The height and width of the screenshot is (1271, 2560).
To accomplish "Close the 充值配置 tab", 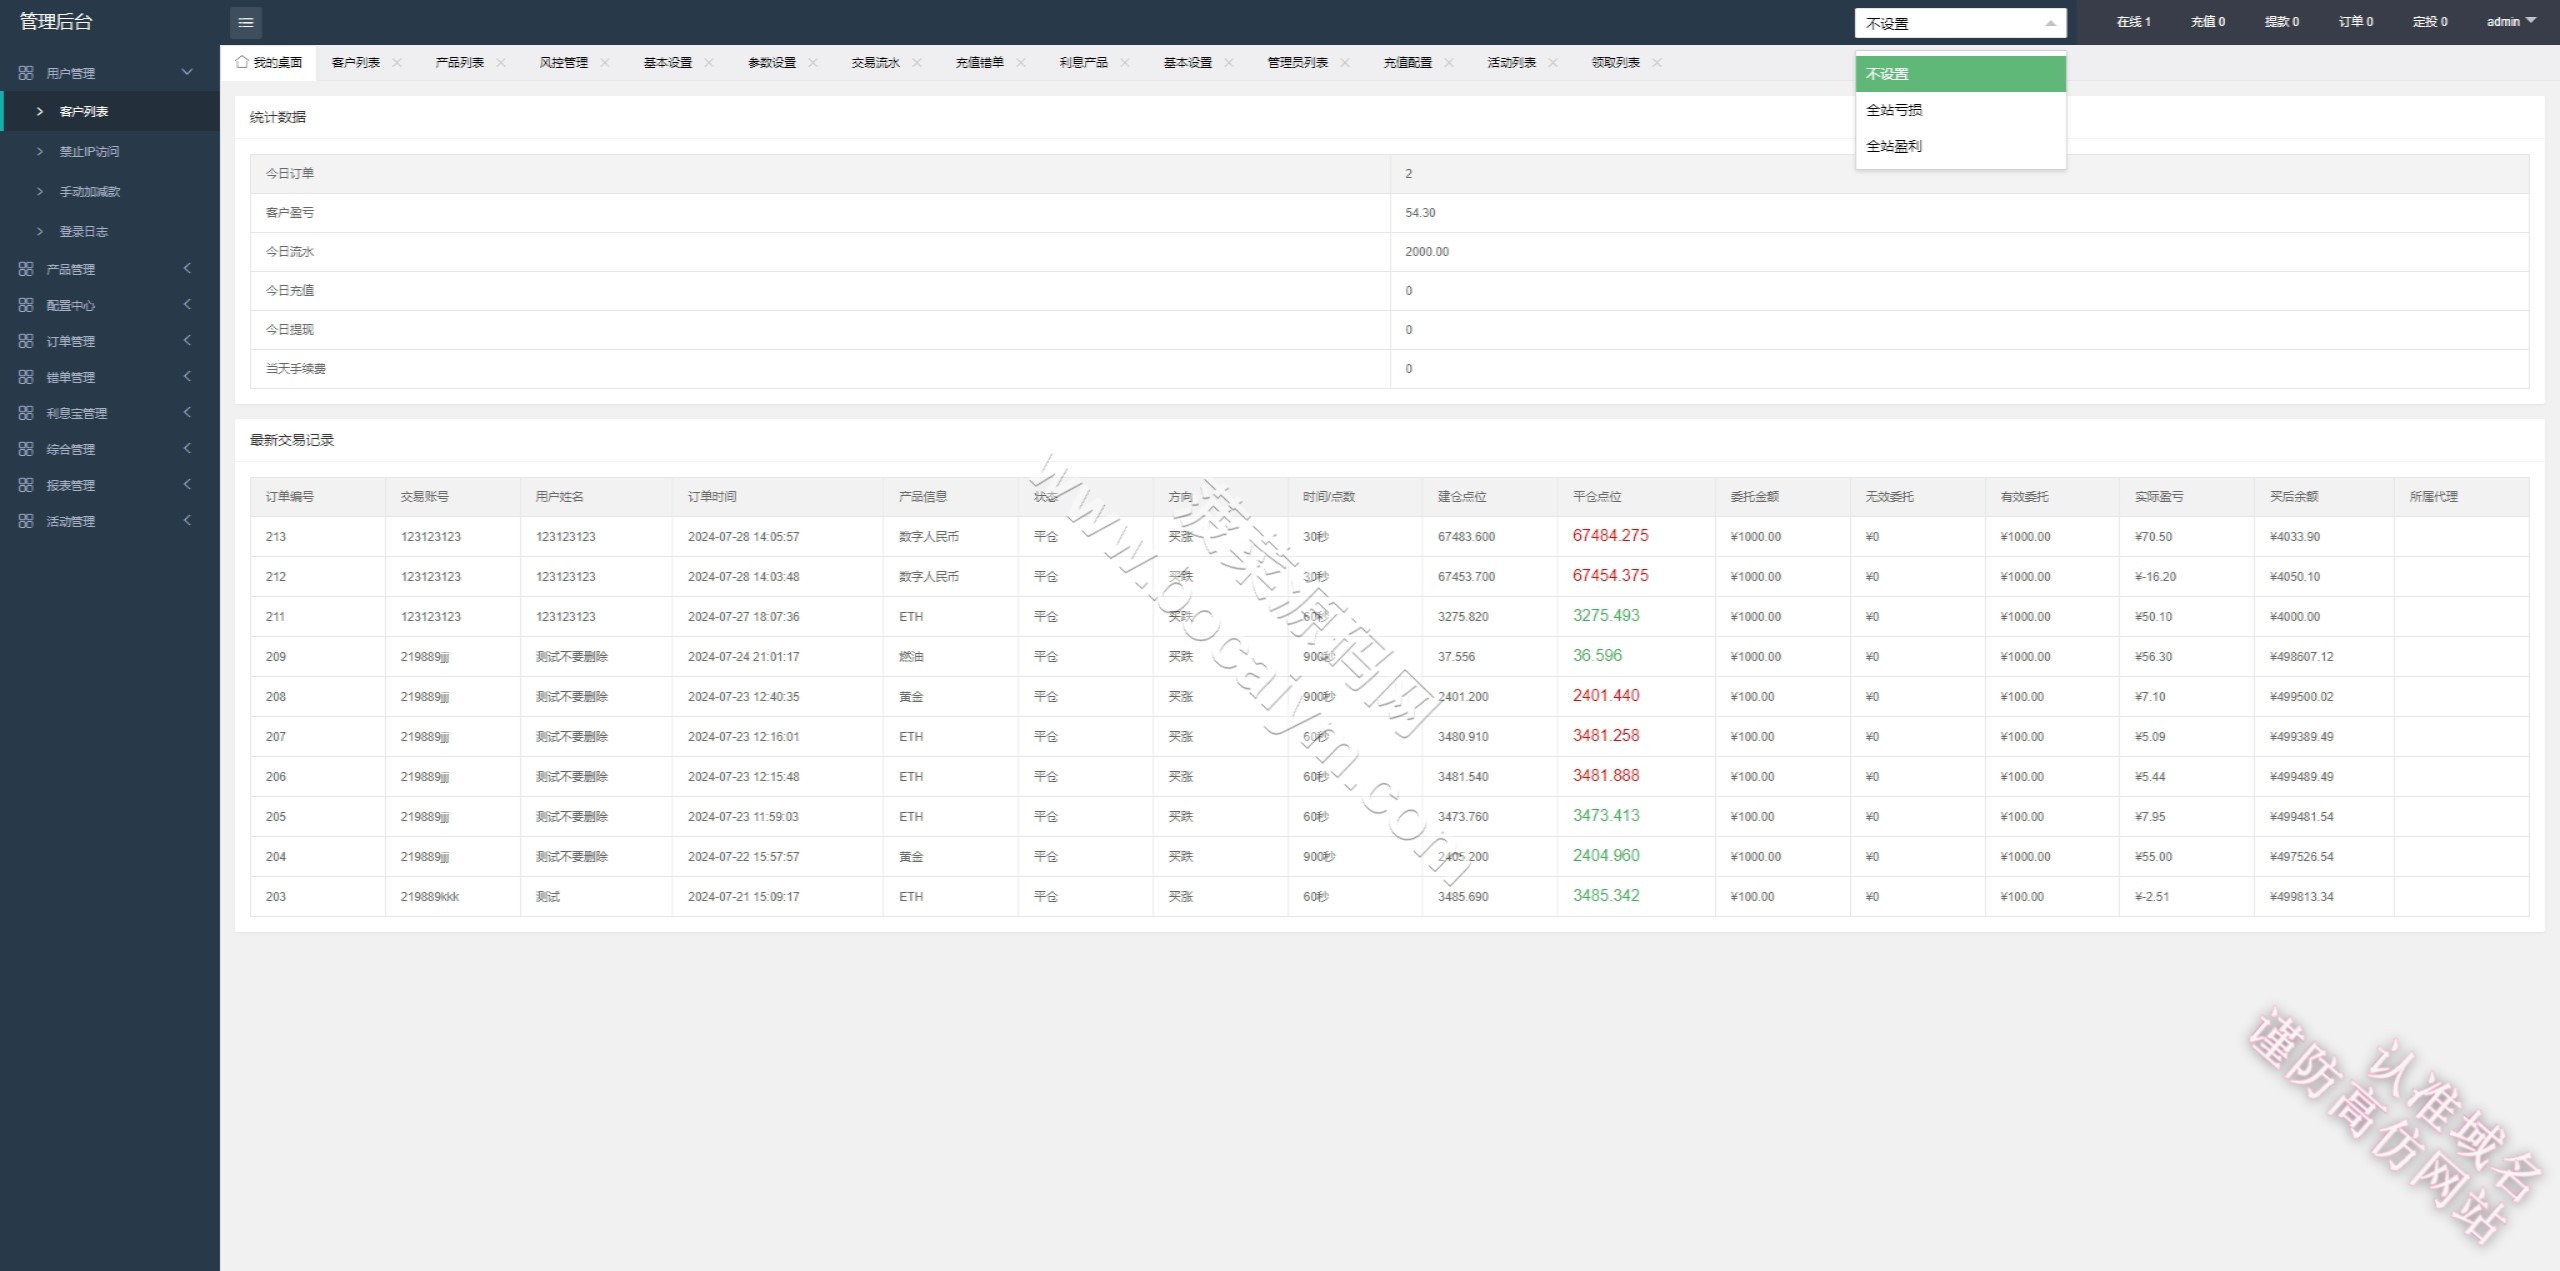I will 1449,62.
